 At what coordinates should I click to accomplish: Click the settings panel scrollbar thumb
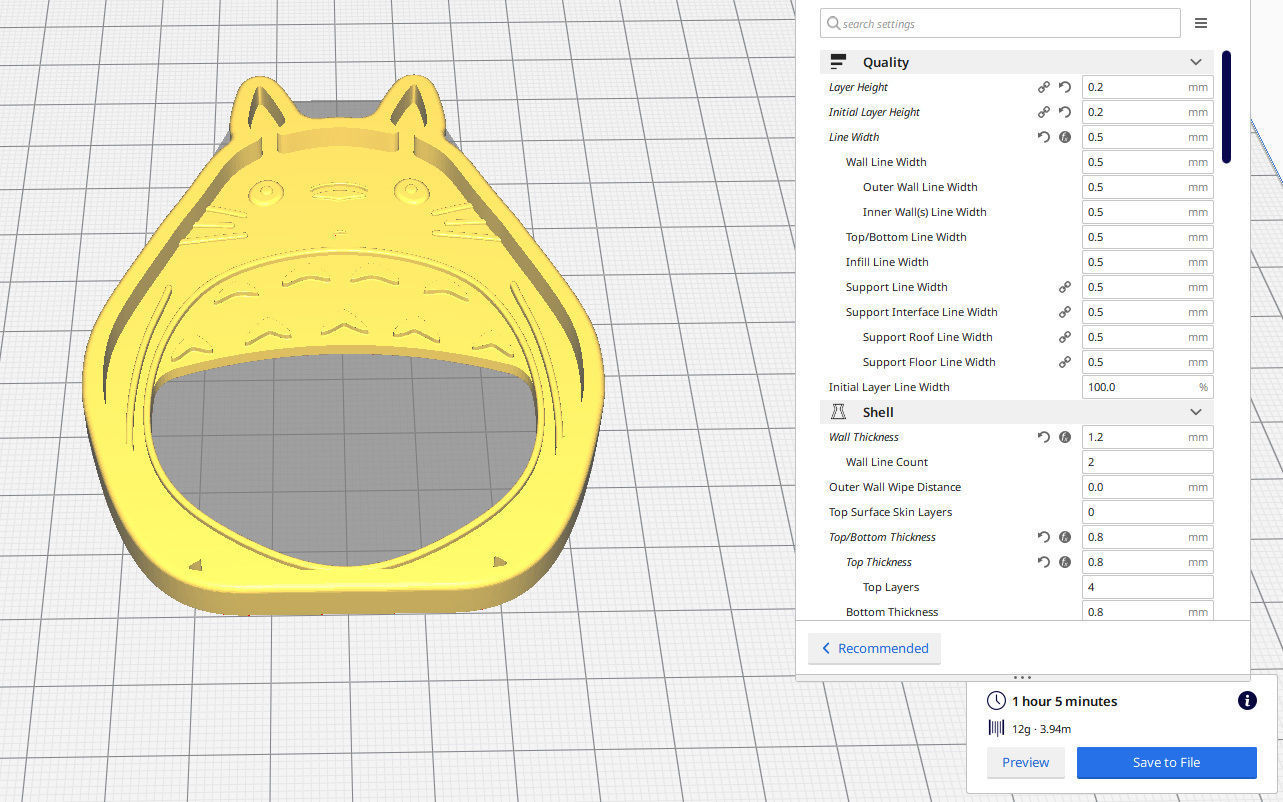tap(1226, 107)
